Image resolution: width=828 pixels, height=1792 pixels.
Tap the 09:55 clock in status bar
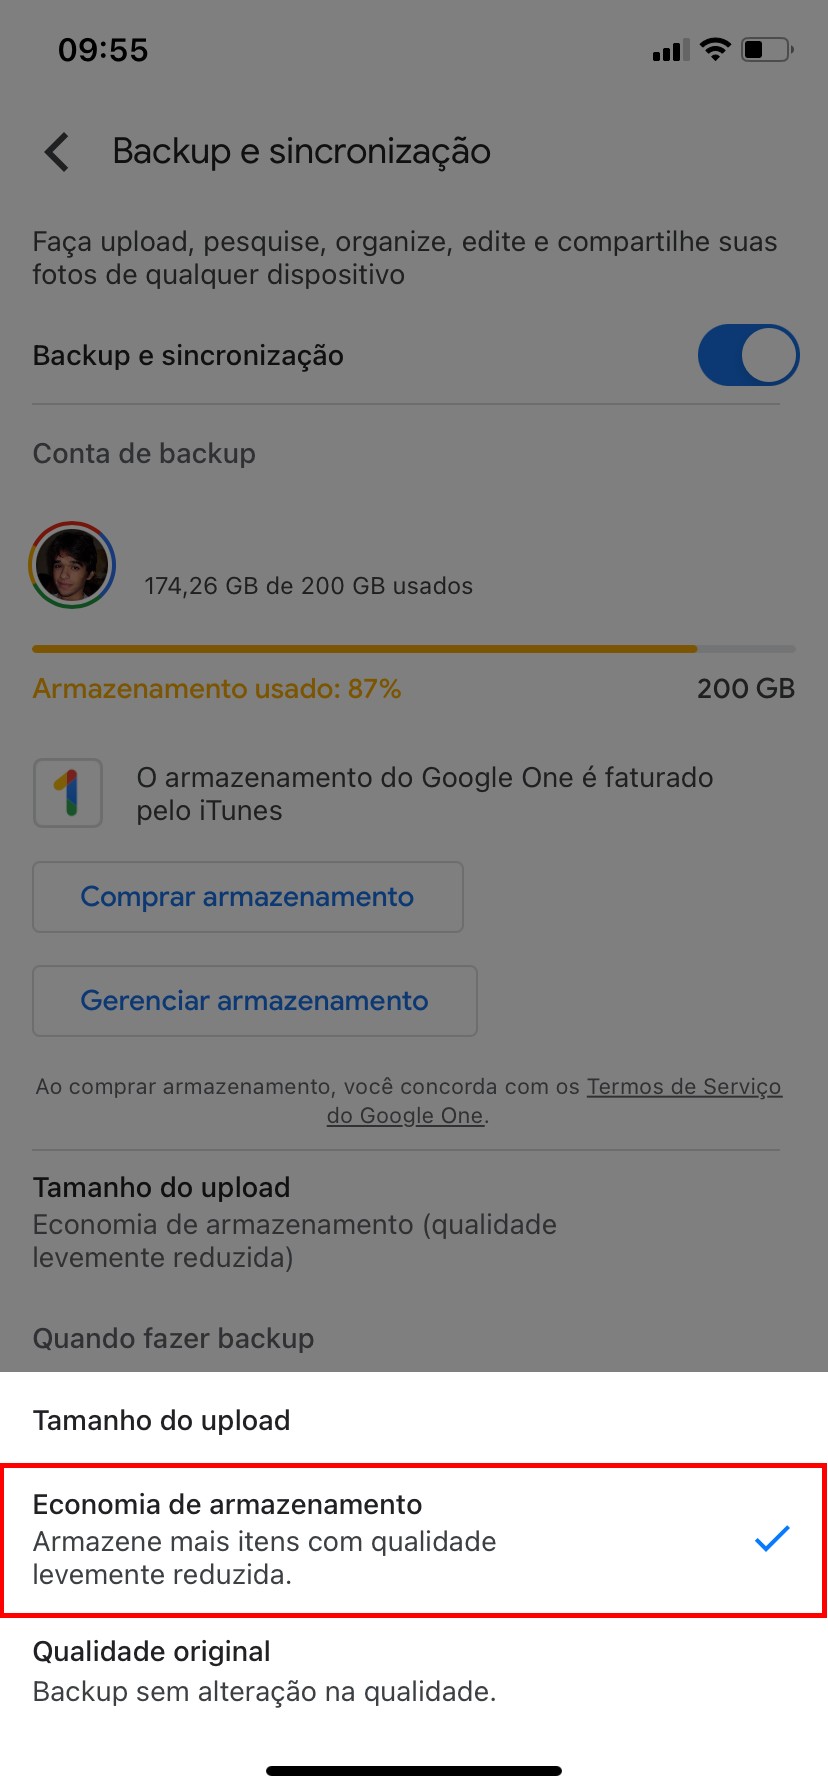[x=103, y=50]
